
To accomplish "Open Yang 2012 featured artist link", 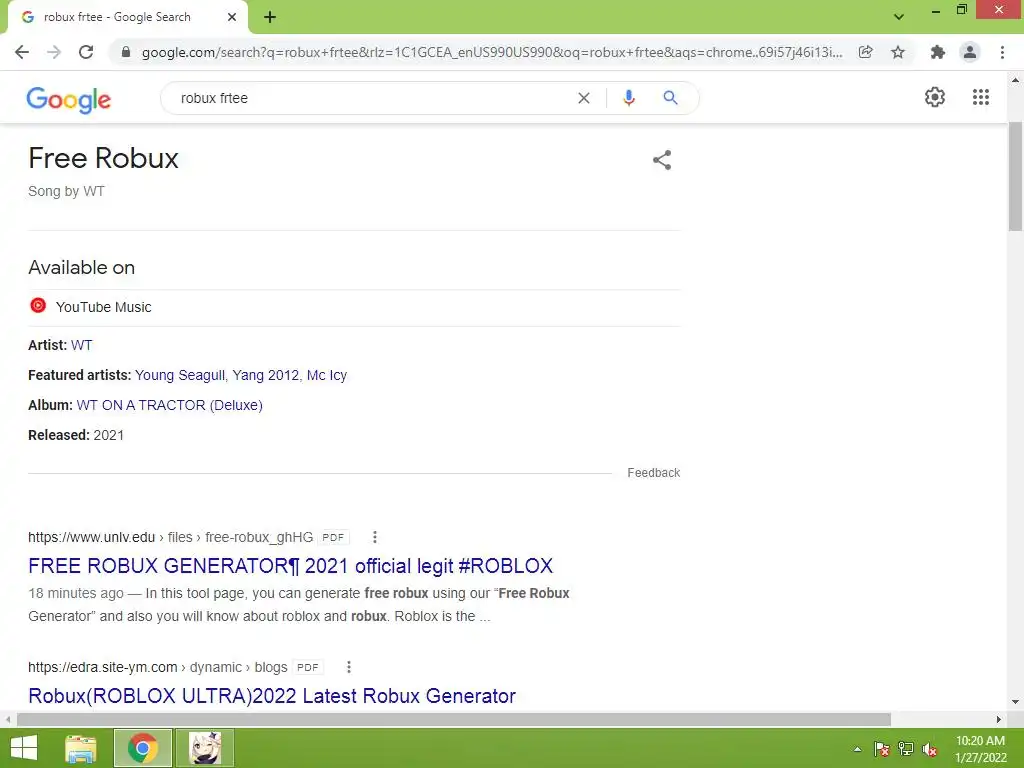I will click(266, 375).
